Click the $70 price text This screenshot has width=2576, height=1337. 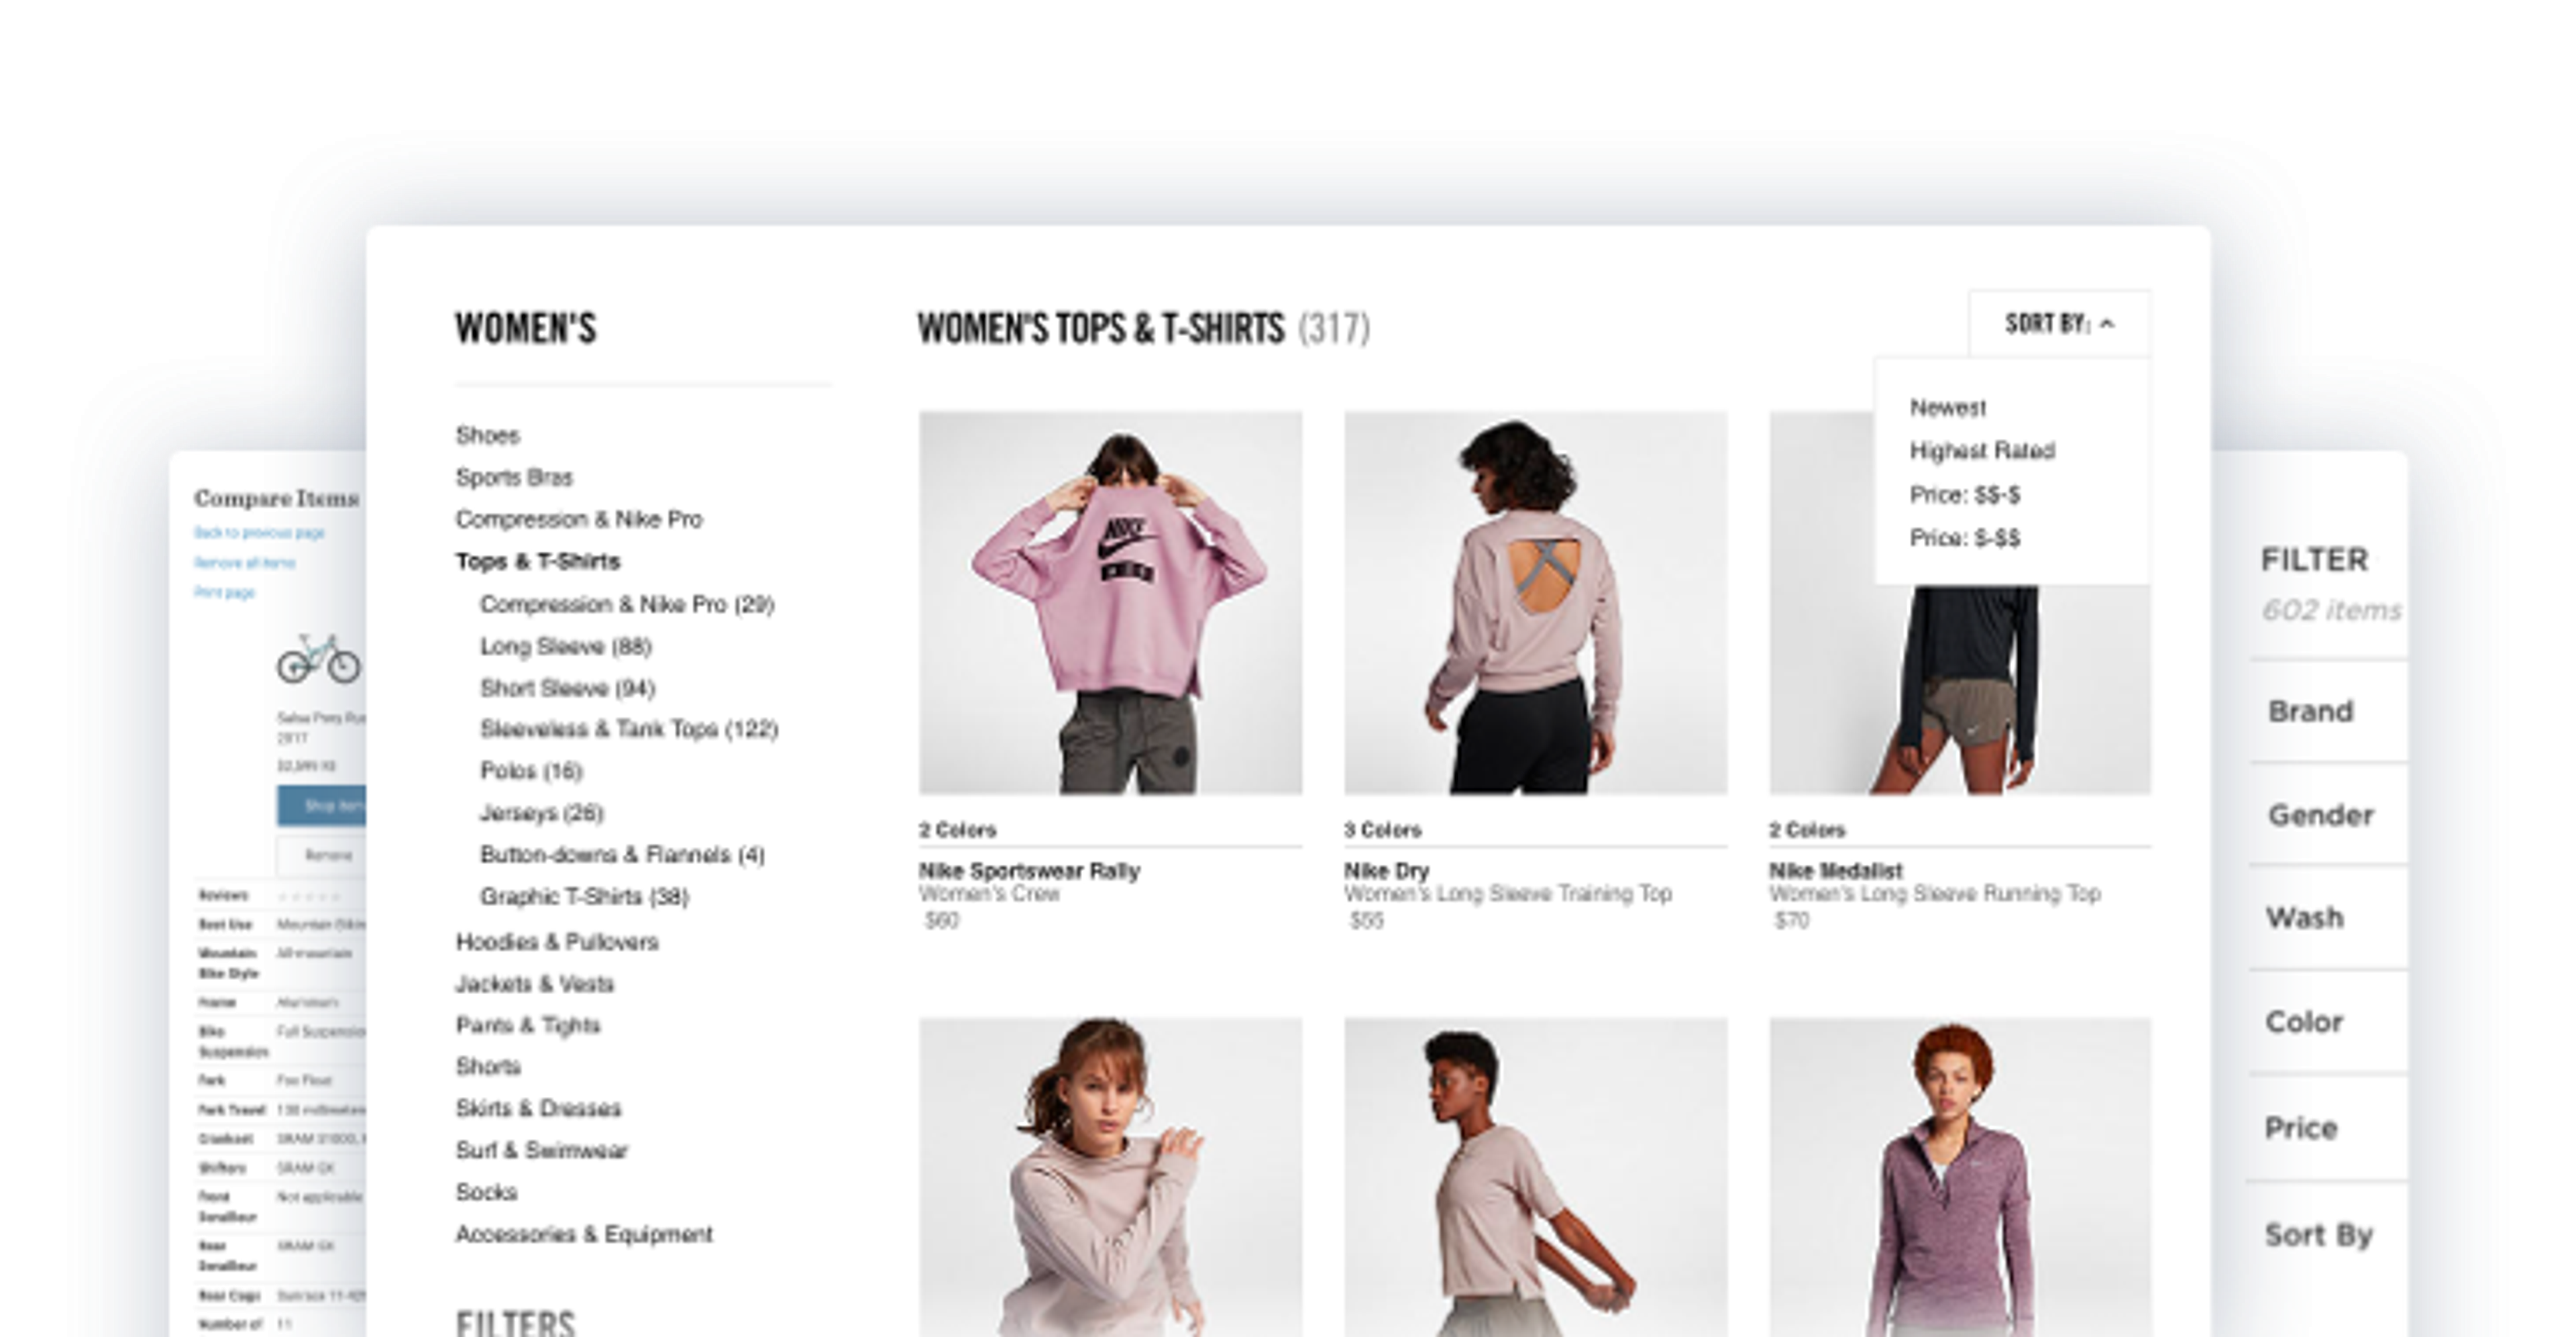coord(1791,920)
